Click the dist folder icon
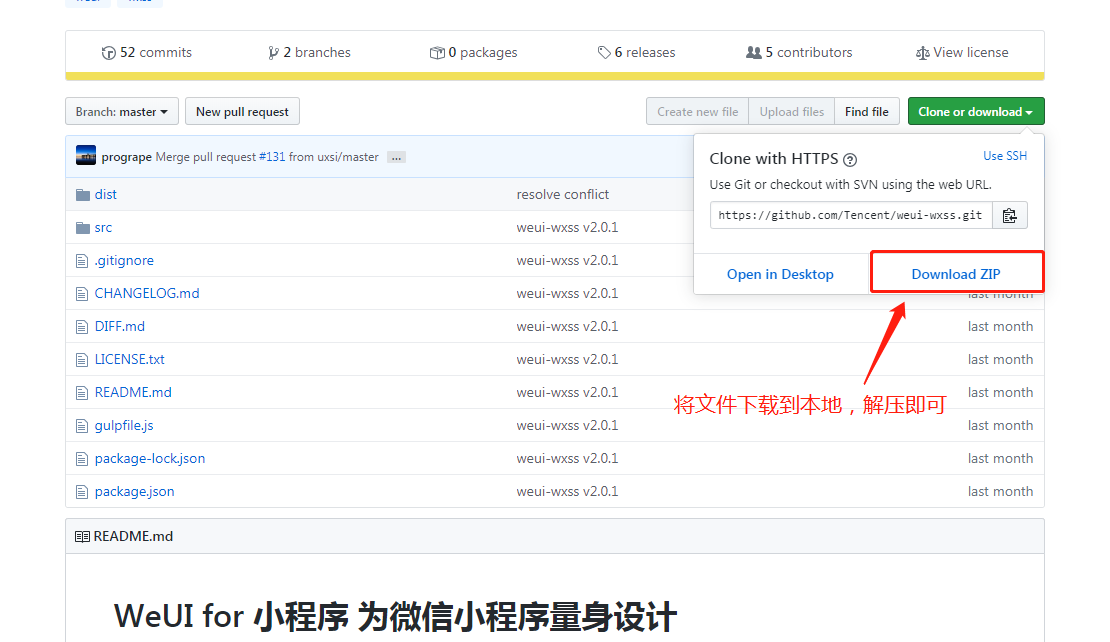 point(83,195)
